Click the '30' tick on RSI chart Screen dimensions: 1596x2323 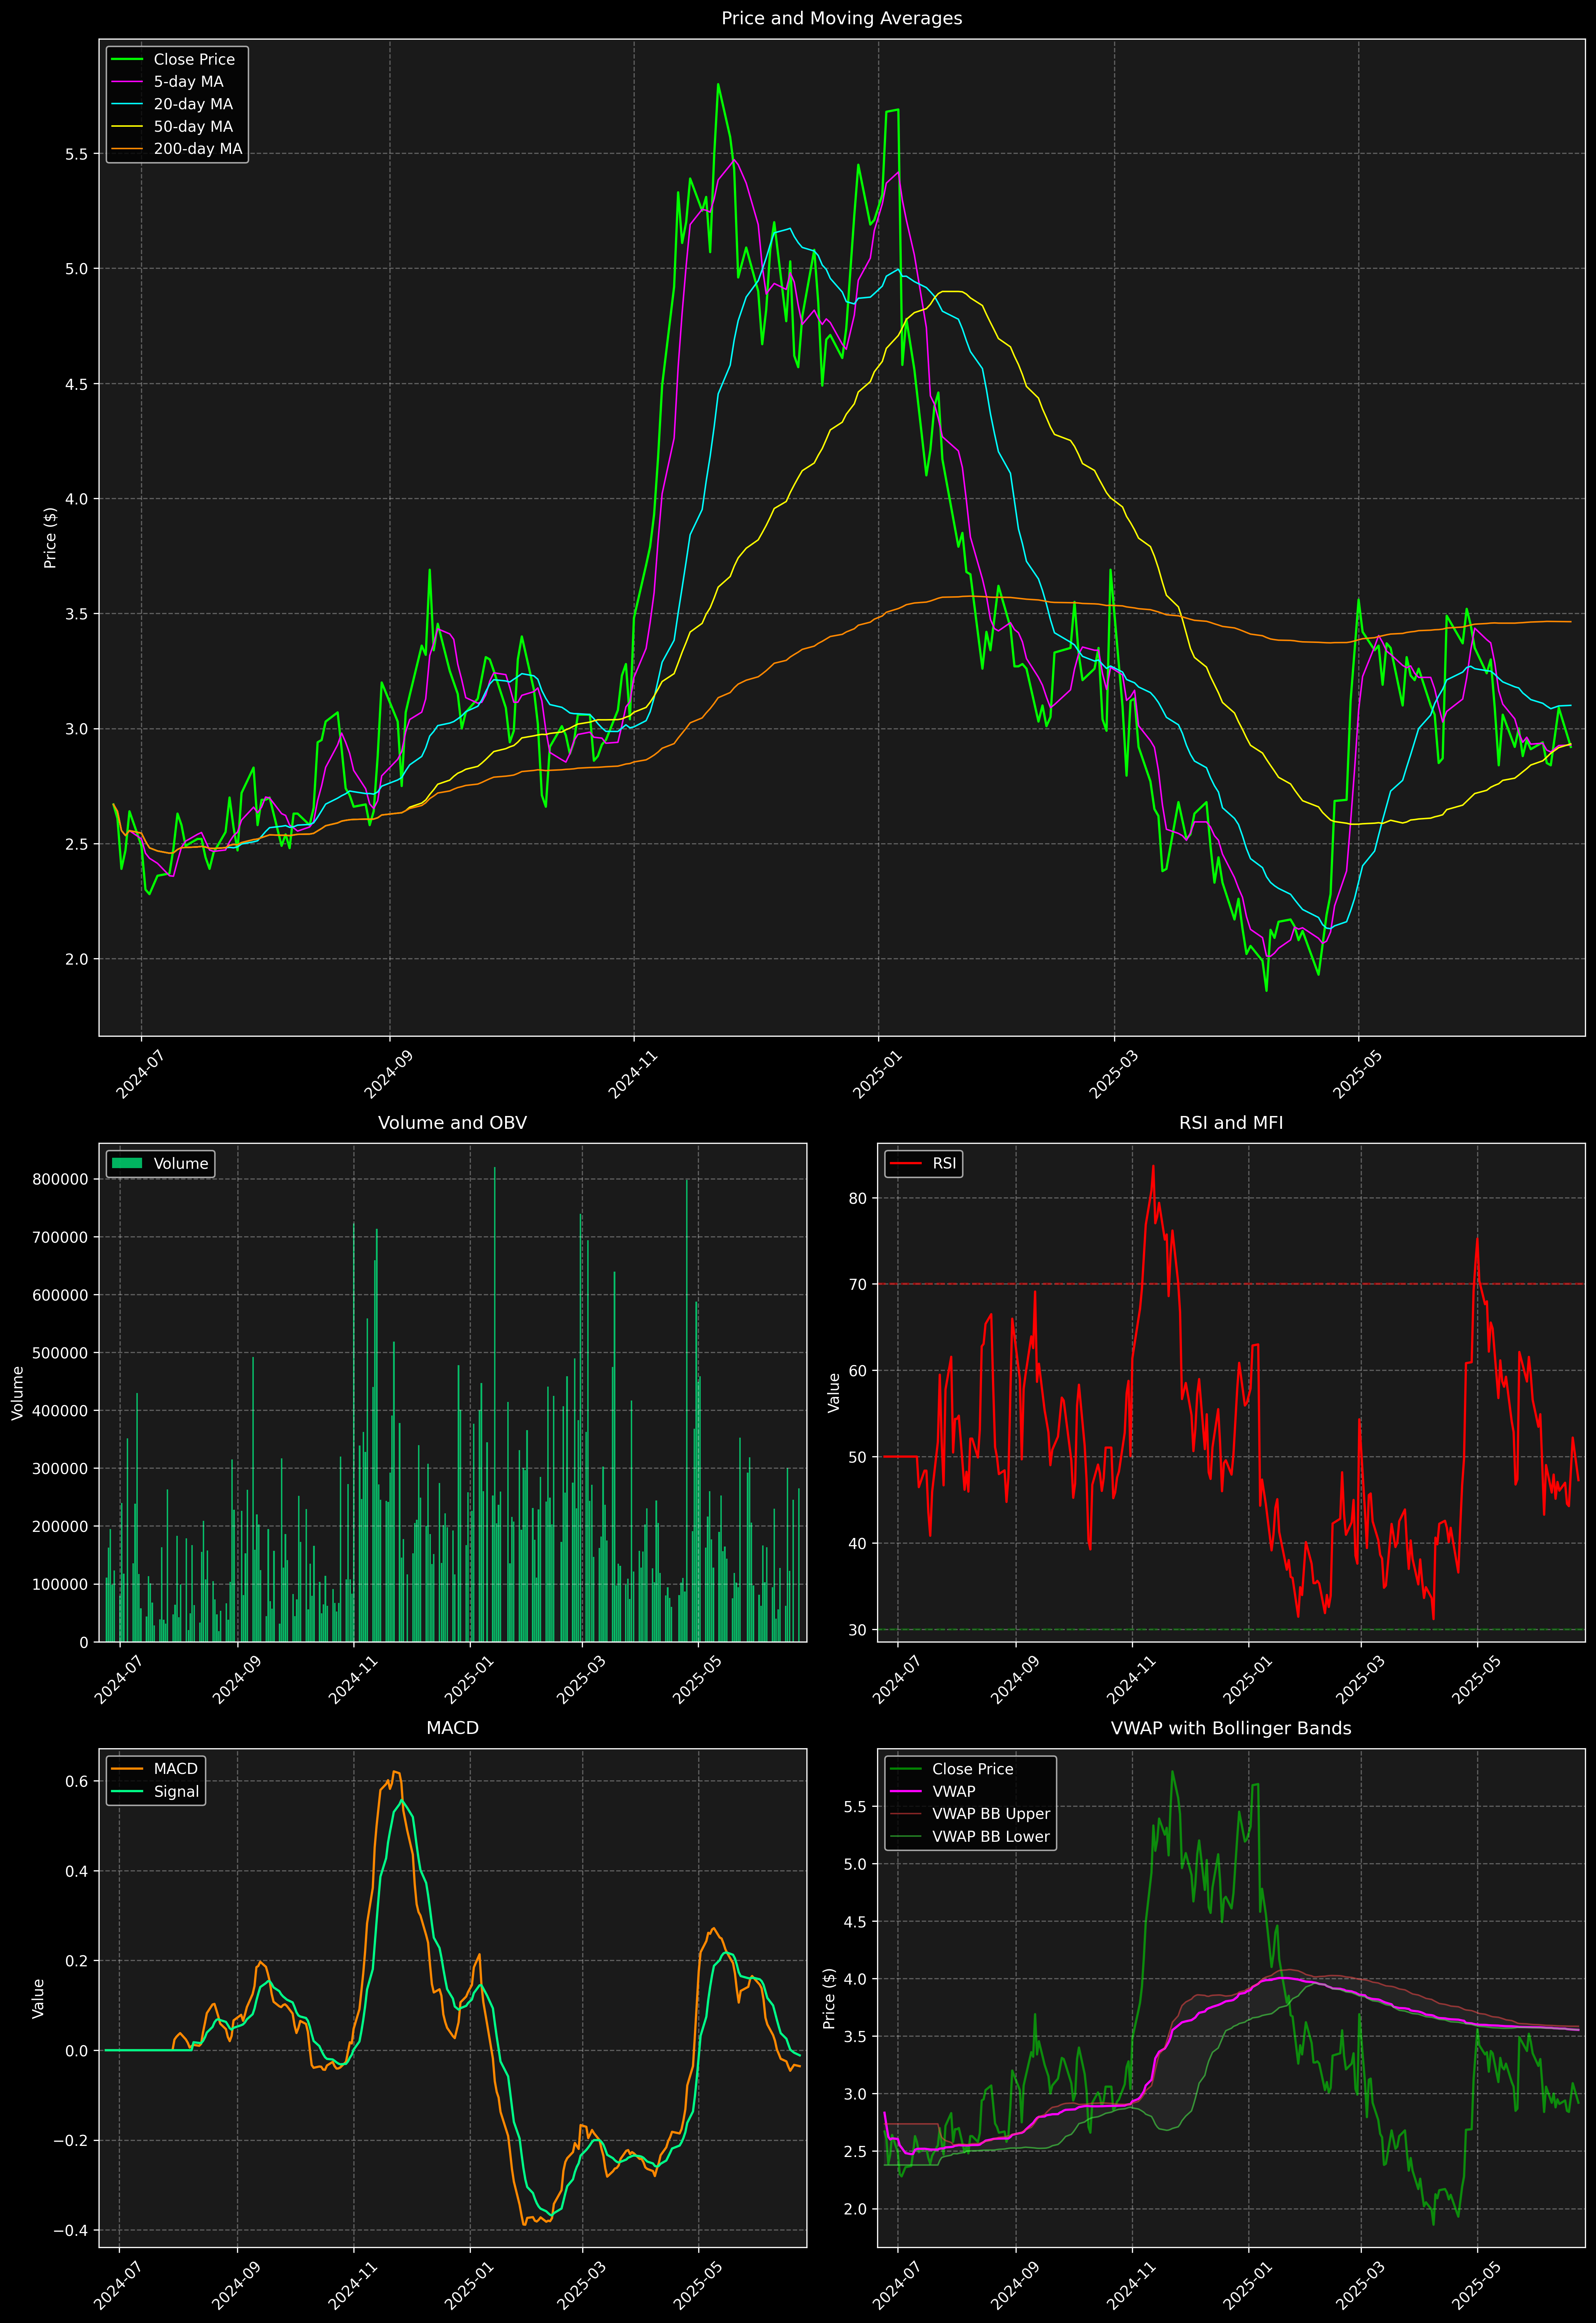click(858, 1630)
